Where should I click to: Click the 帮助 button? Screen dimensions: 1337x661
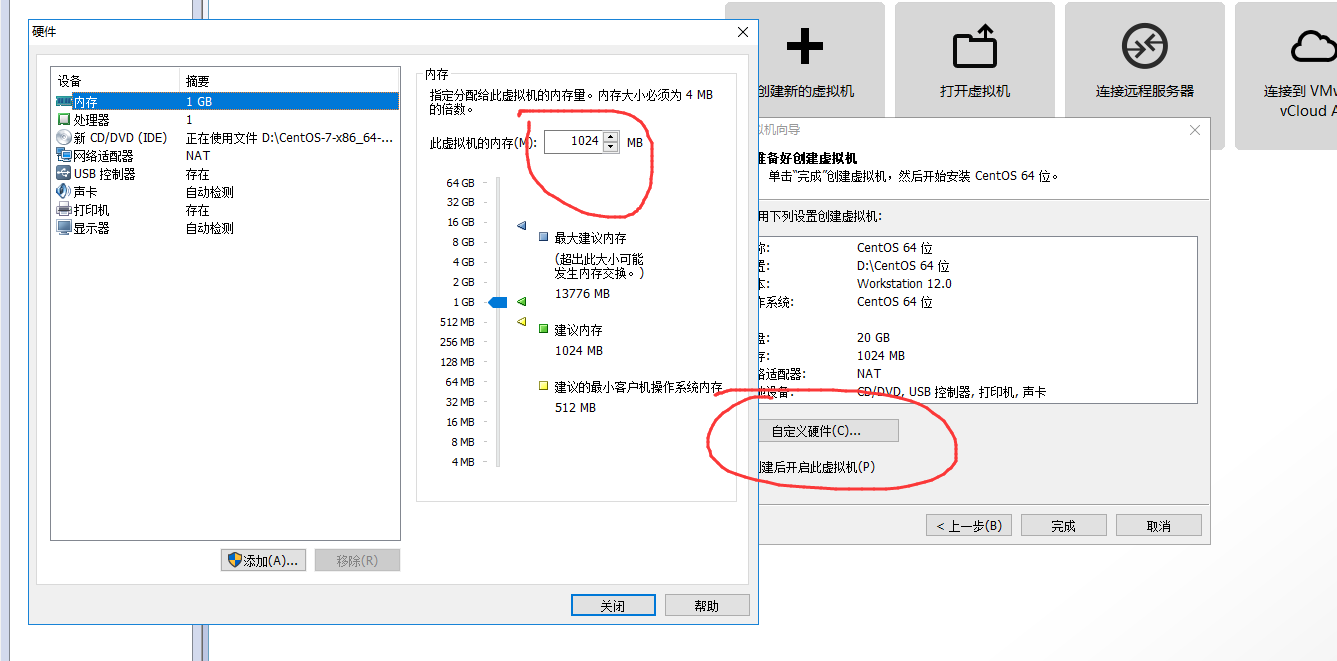(x=706, y=606)
